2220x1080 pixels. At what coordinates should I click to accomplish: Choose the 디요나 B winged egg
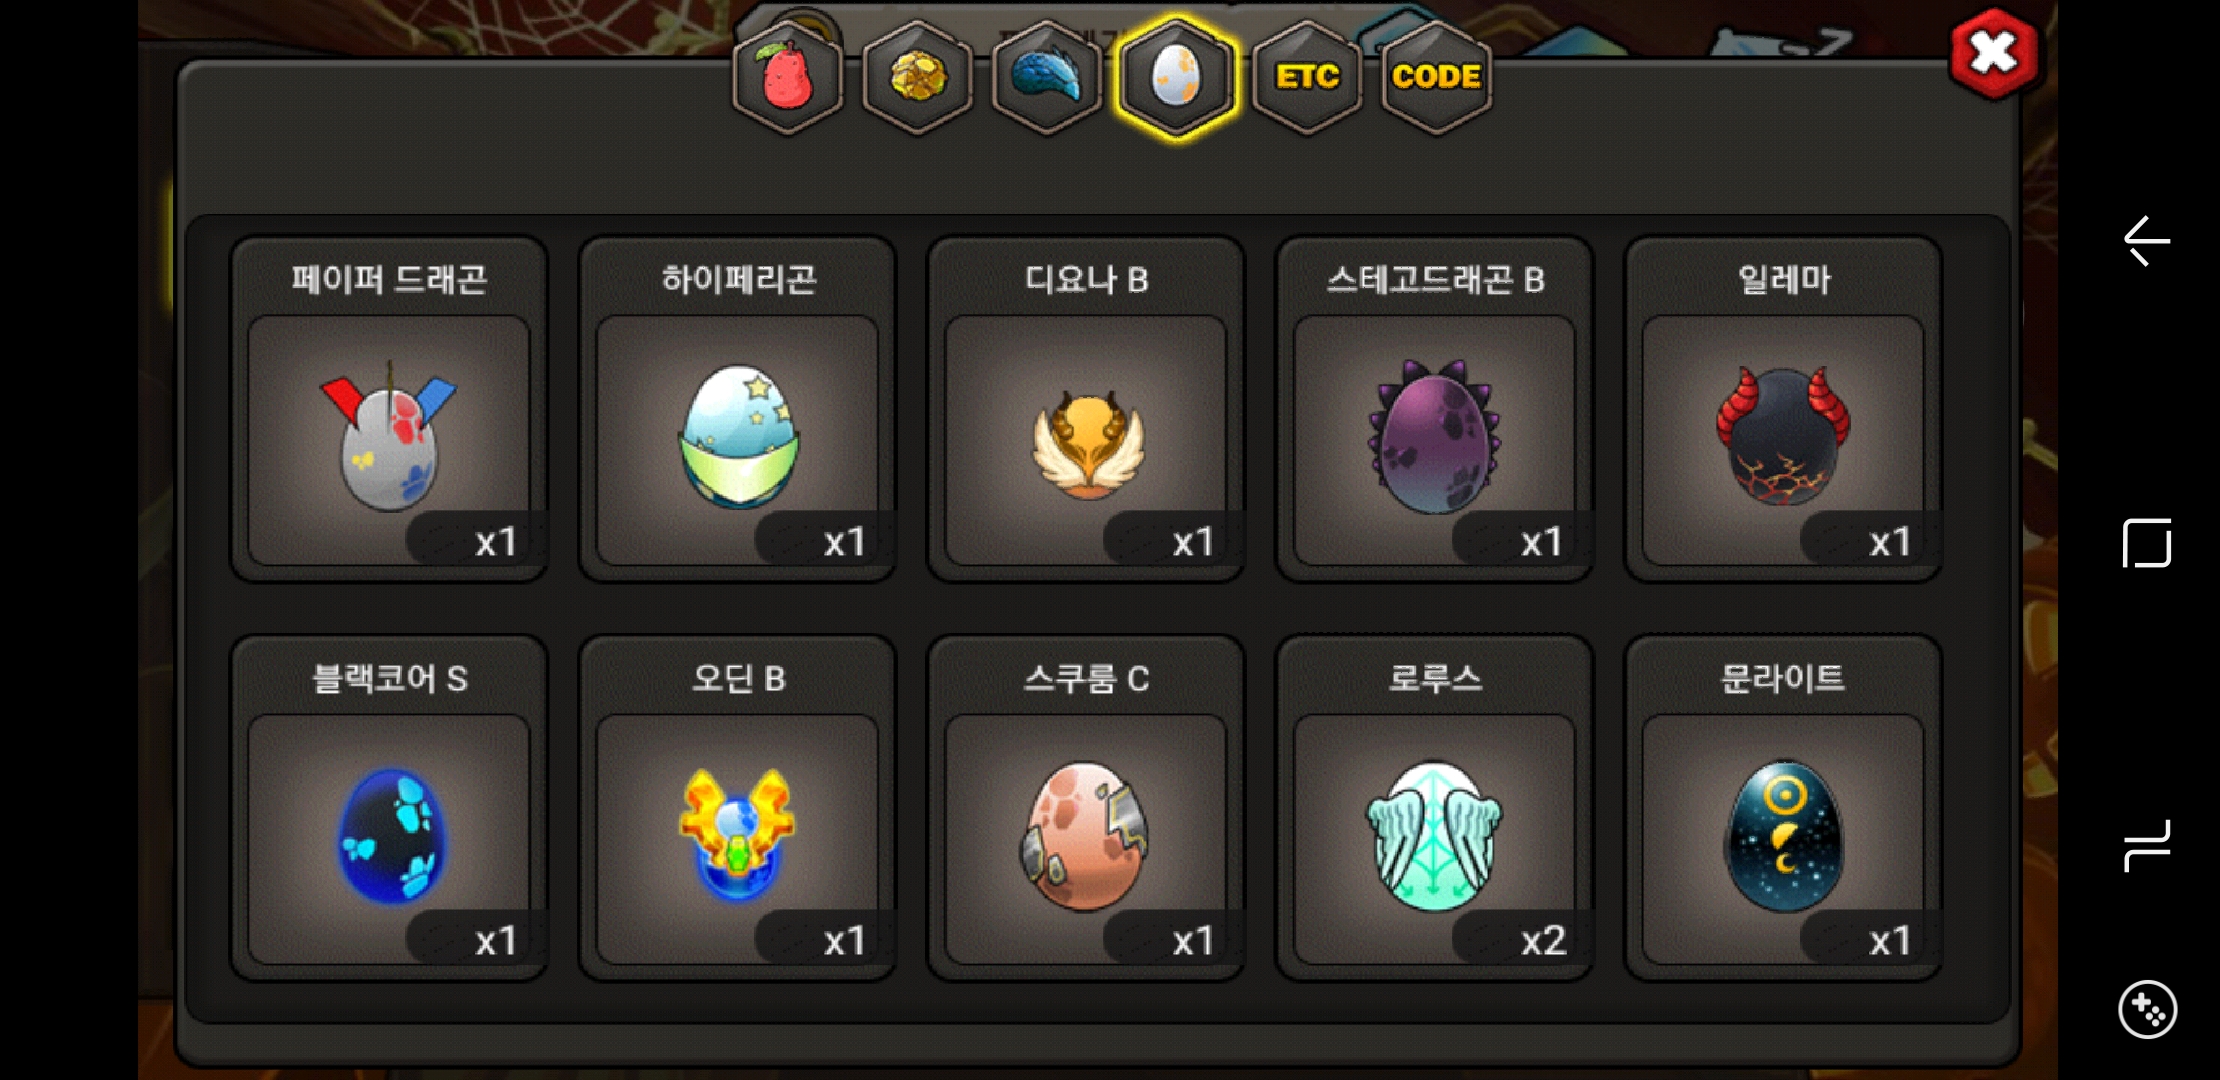click(1086, 409)
